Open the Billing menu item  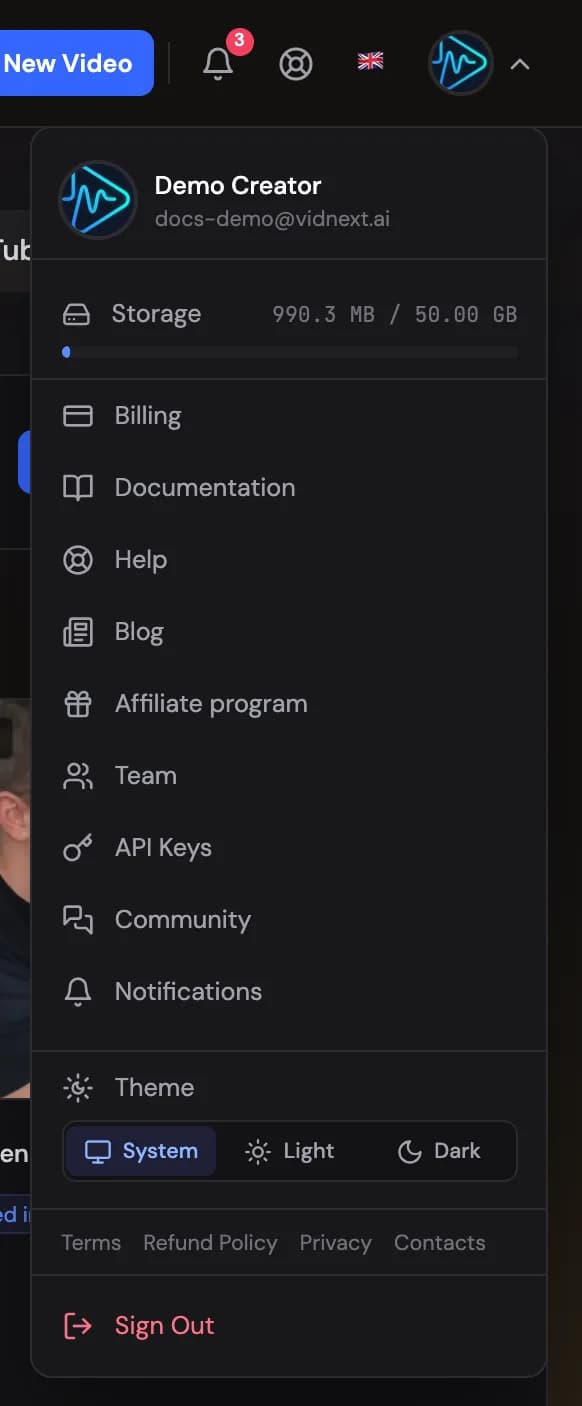[x=289, y=416]
